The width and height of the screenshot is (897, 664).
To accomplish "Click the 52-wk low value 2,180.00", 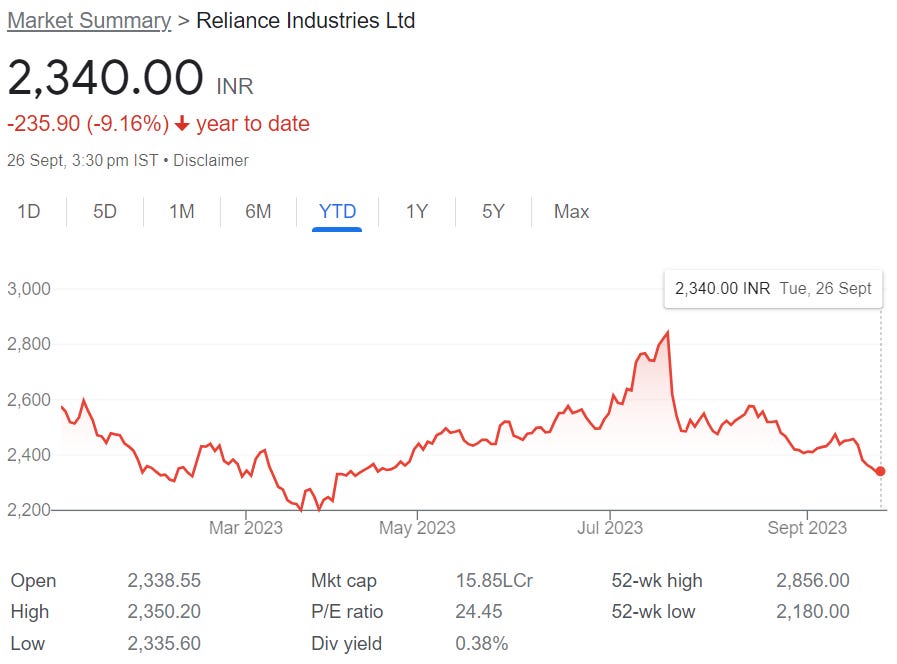I will (813, 611).
